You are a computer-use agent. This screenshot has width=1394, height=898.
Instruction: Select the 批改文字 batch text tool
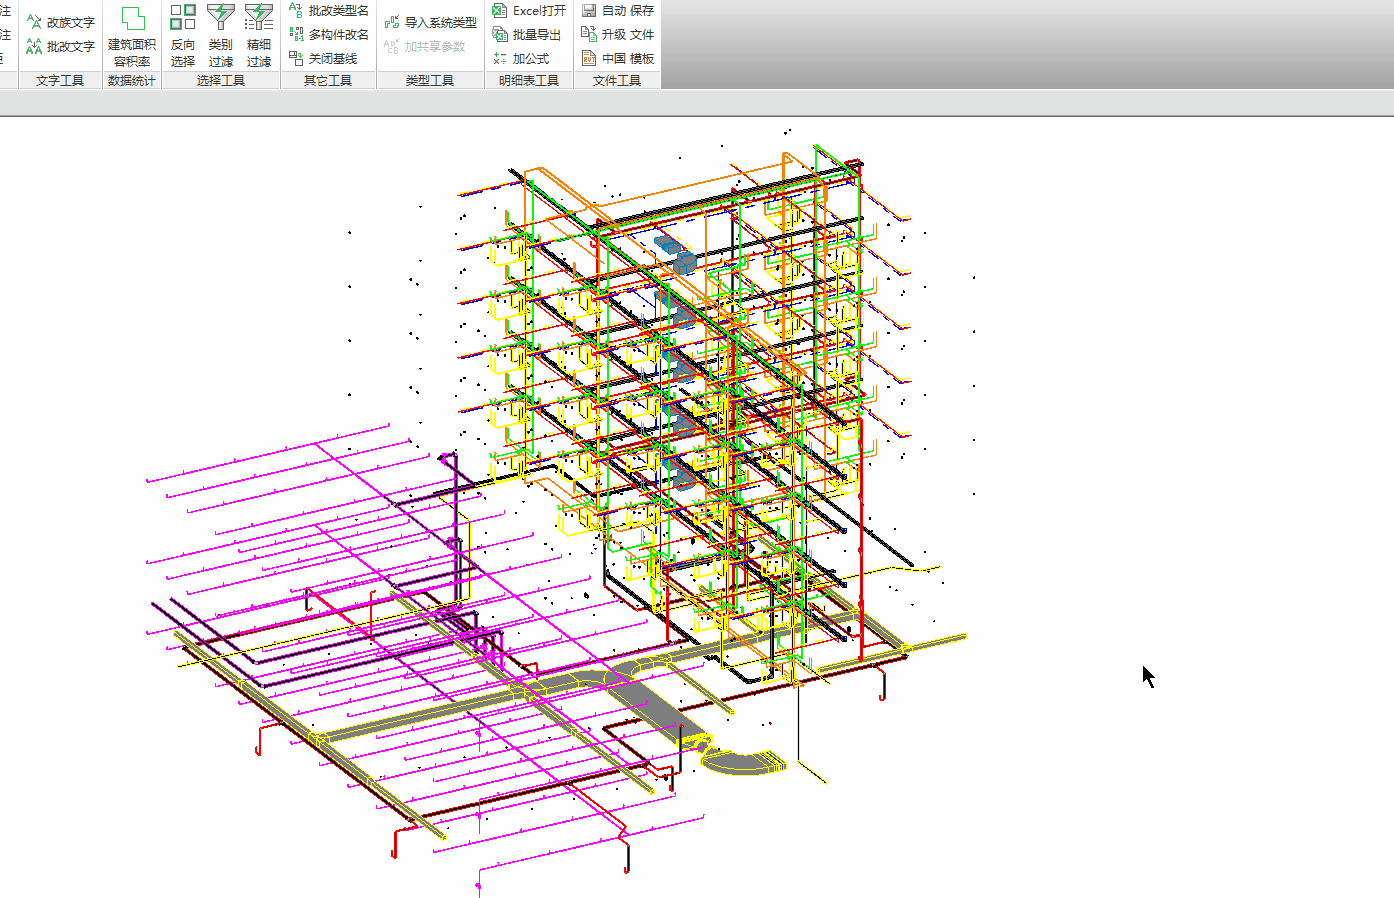(61, 46)
